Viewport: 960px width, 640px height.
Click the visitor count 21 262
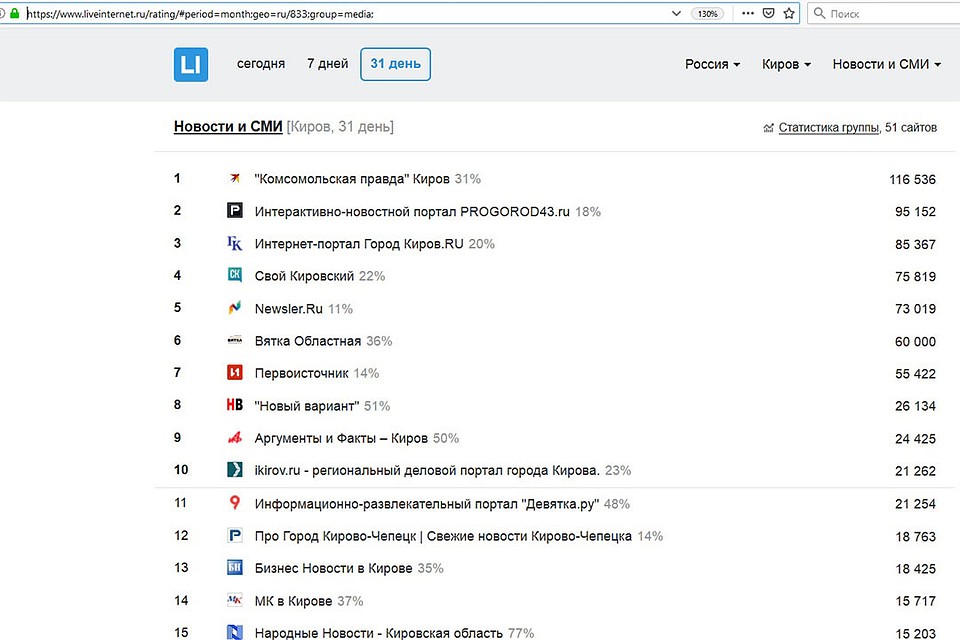915,471
